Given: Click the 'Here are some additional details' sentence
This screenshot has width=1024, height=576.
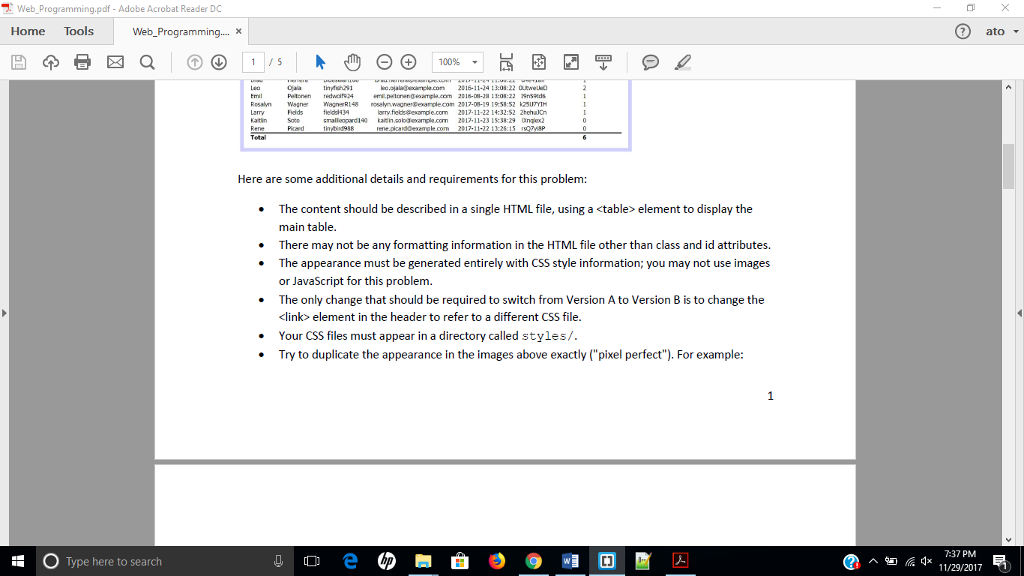Looking at the screenshot, I should [x=412, y=179].
